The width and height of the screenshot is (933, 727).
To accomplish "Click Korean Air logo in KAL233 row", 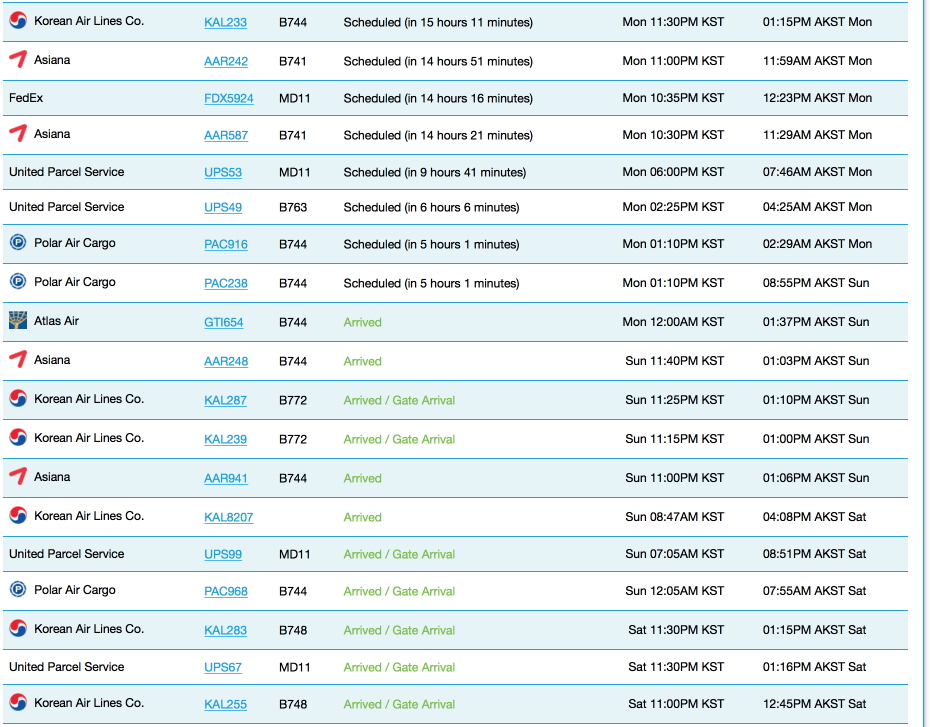I will 18,21.
